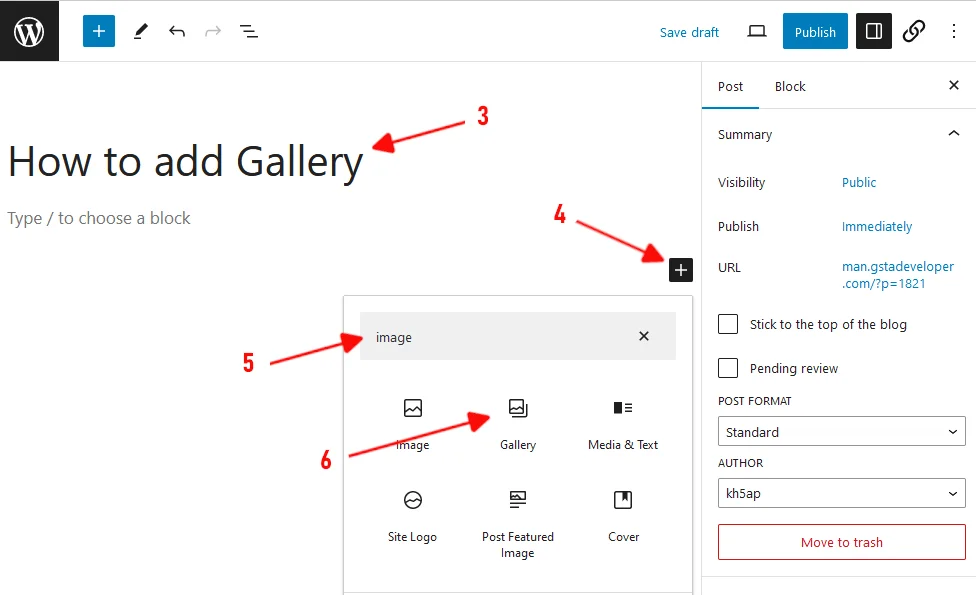Open the Document Overview list icon

tap(249, 31)
